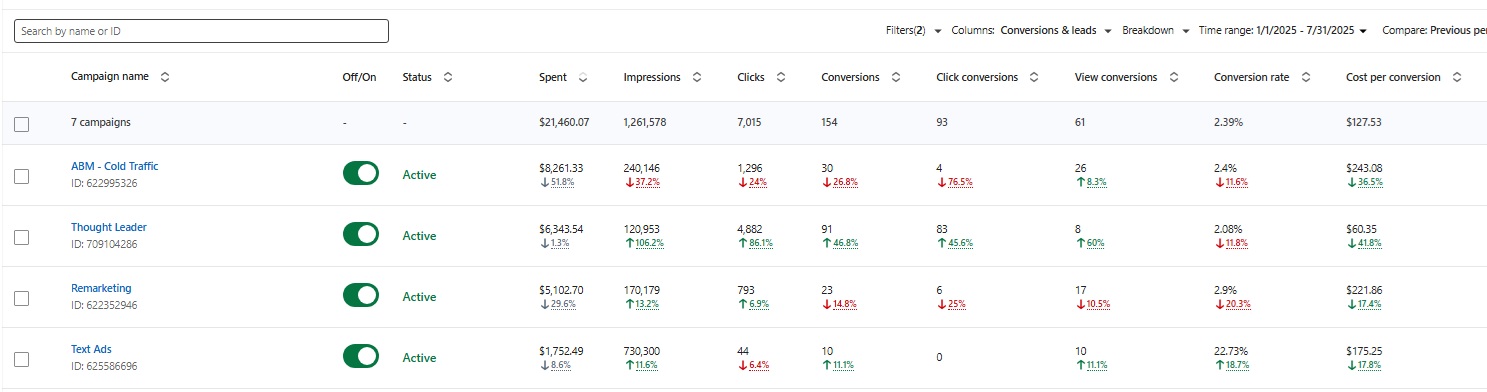Image resolution: width=1487 pixels, height=392 pixels.
Task: Focus the Search by name or ID field
Action: 201,31
